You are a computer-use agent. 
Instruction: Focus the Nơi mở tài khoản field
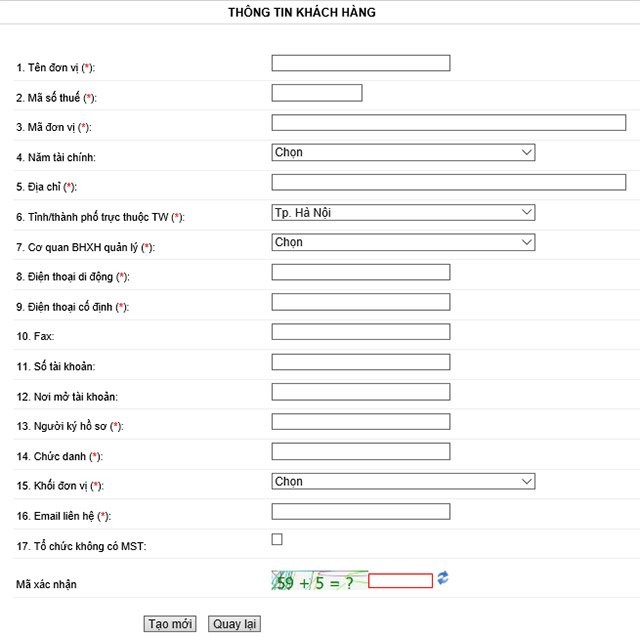(361, 392)
